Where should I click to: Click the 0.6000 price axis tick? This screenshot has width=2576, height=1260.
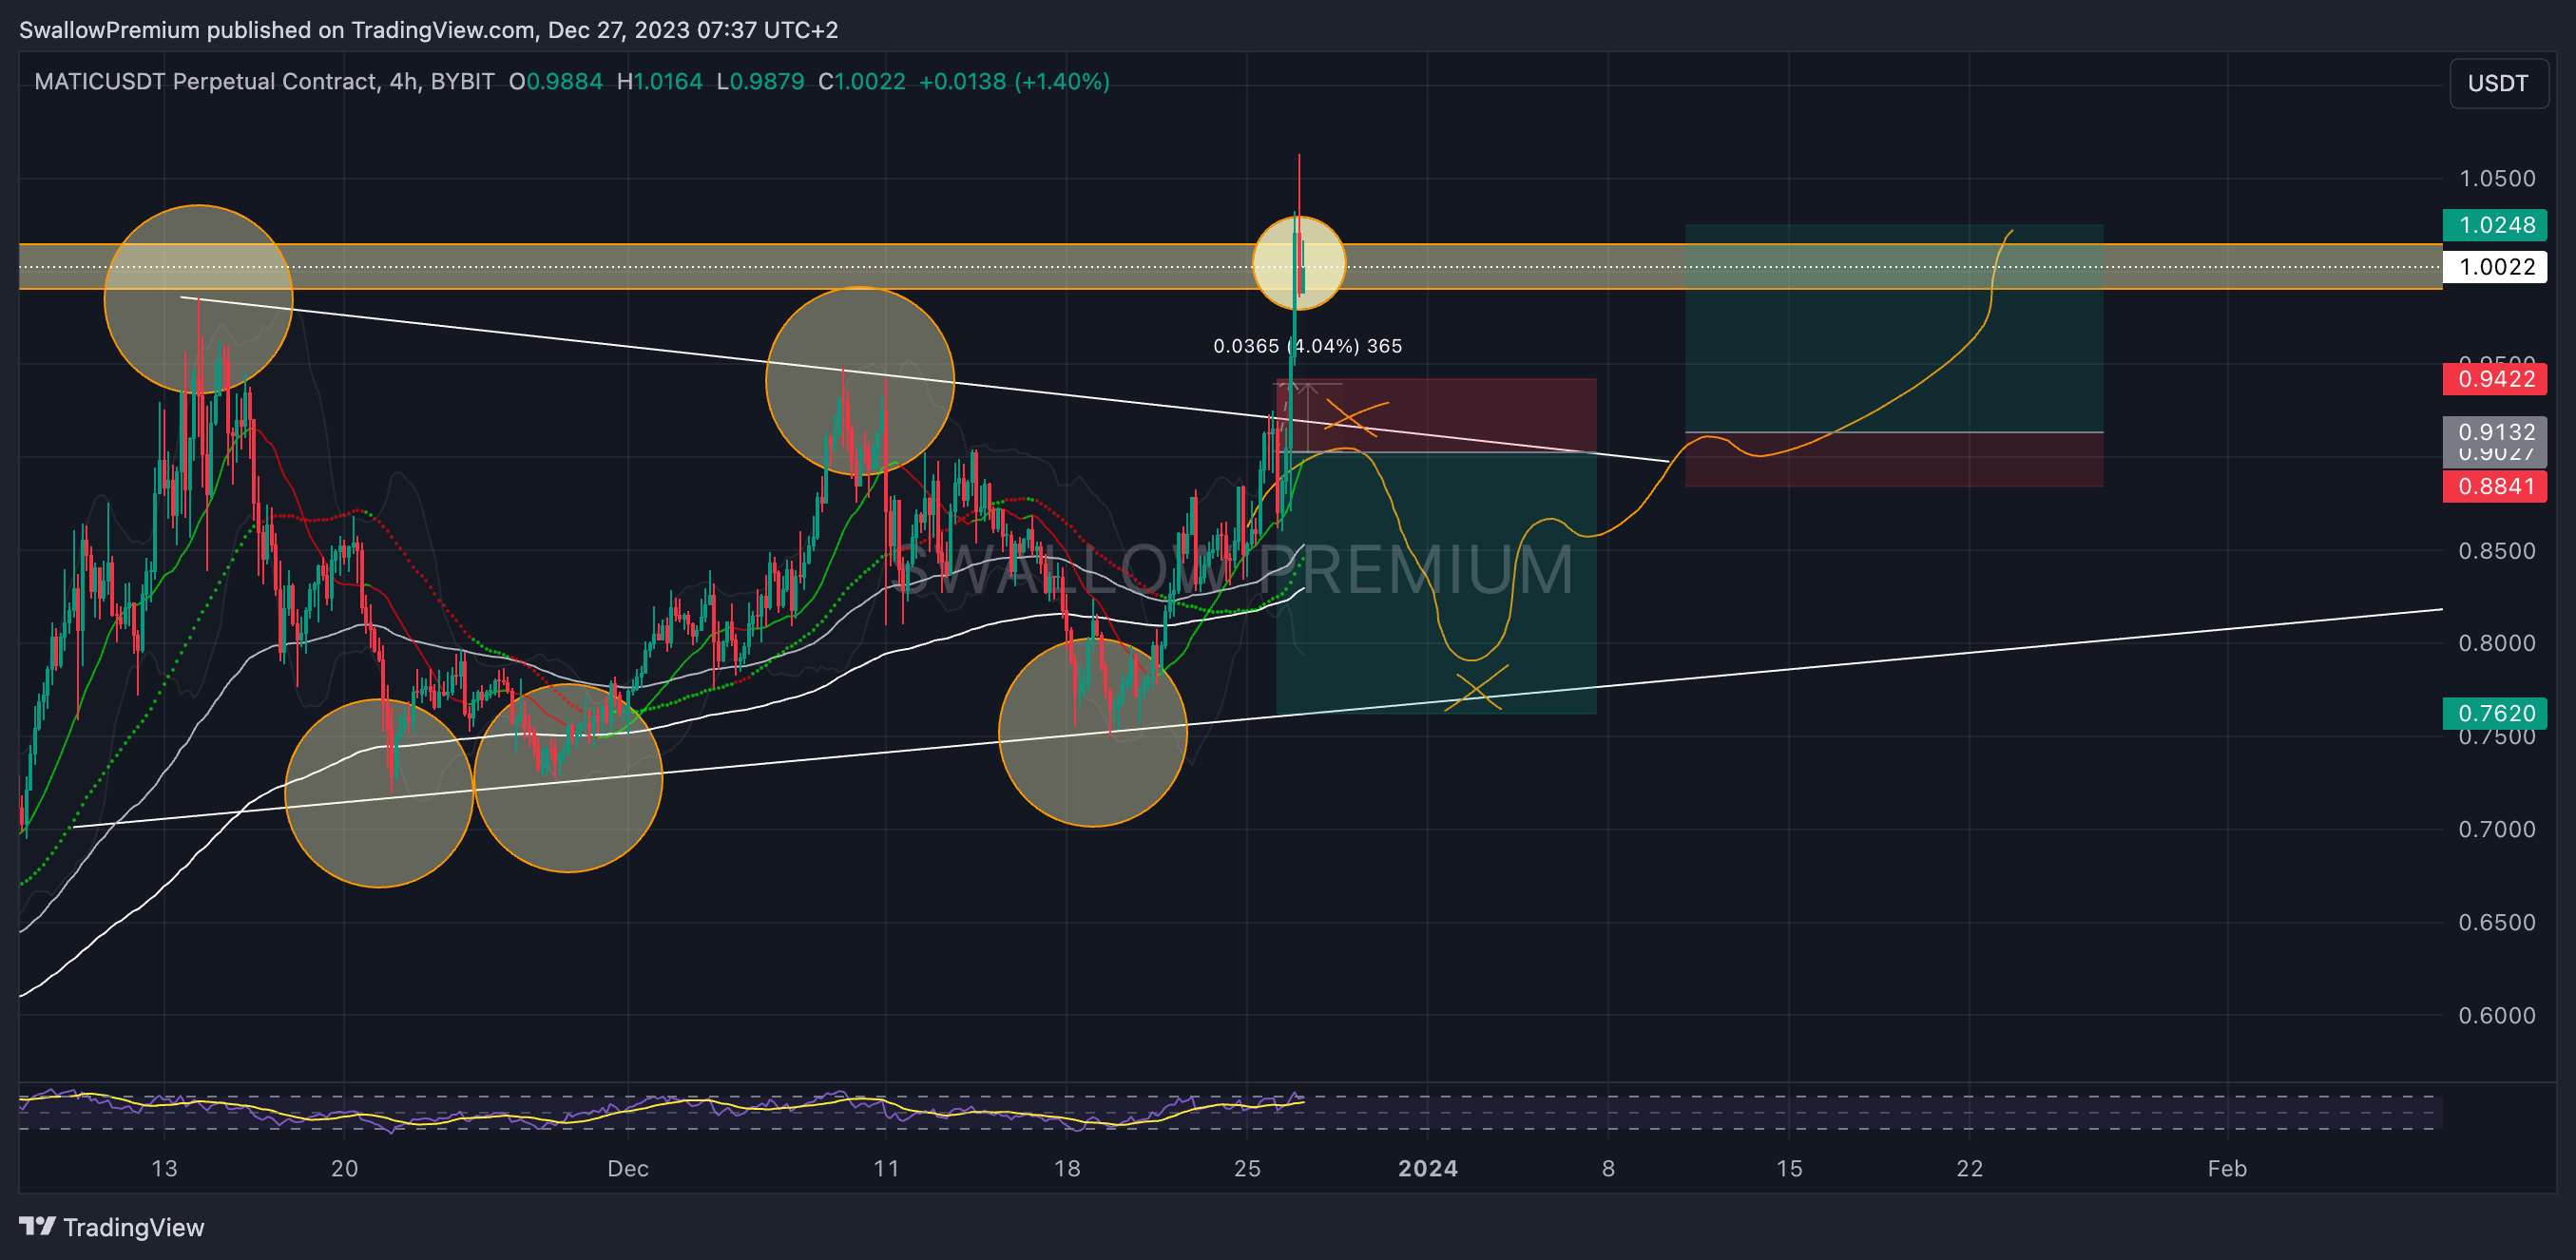(x=2497, y=1015)
